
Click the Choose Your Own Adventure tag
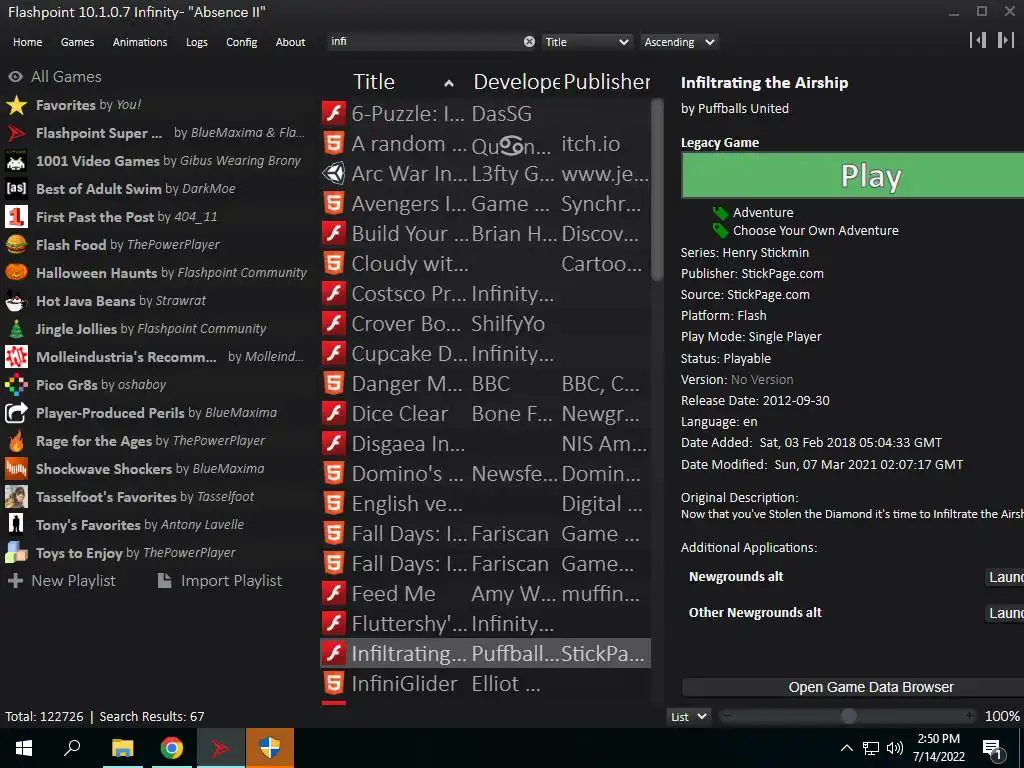tap(816, 231)
